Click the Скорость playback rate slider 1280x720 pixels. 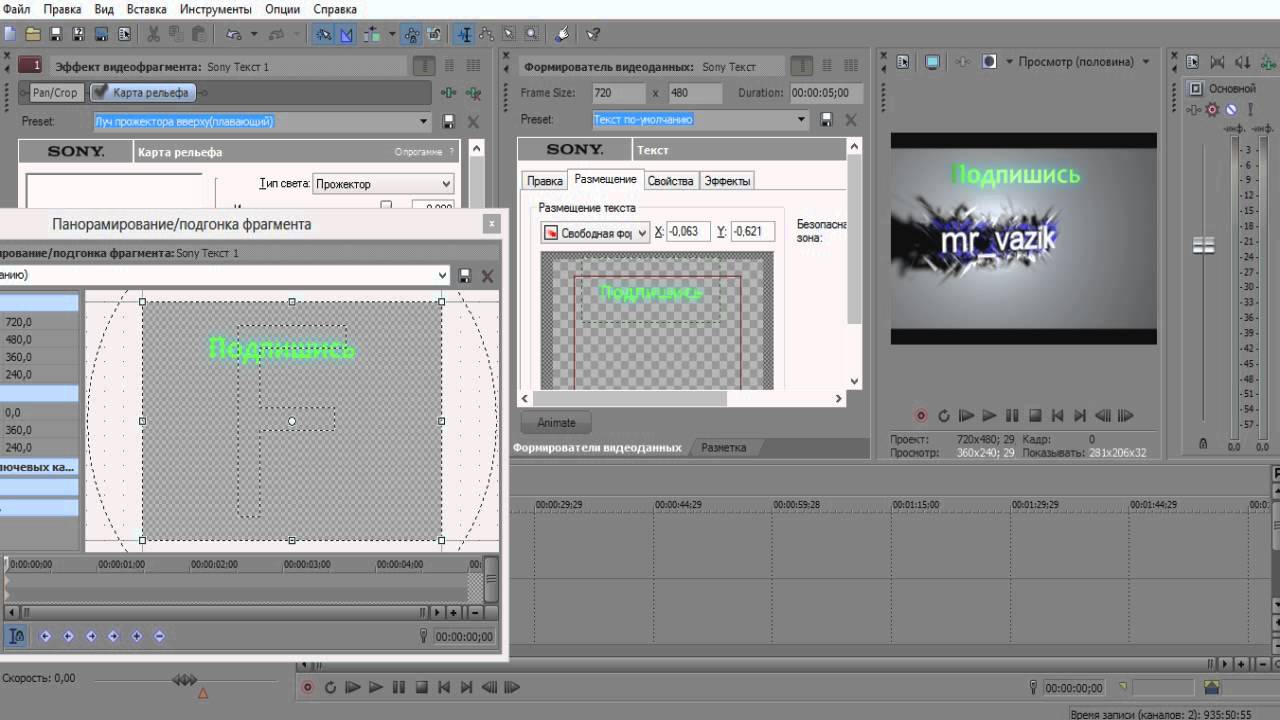click(185, 680)
